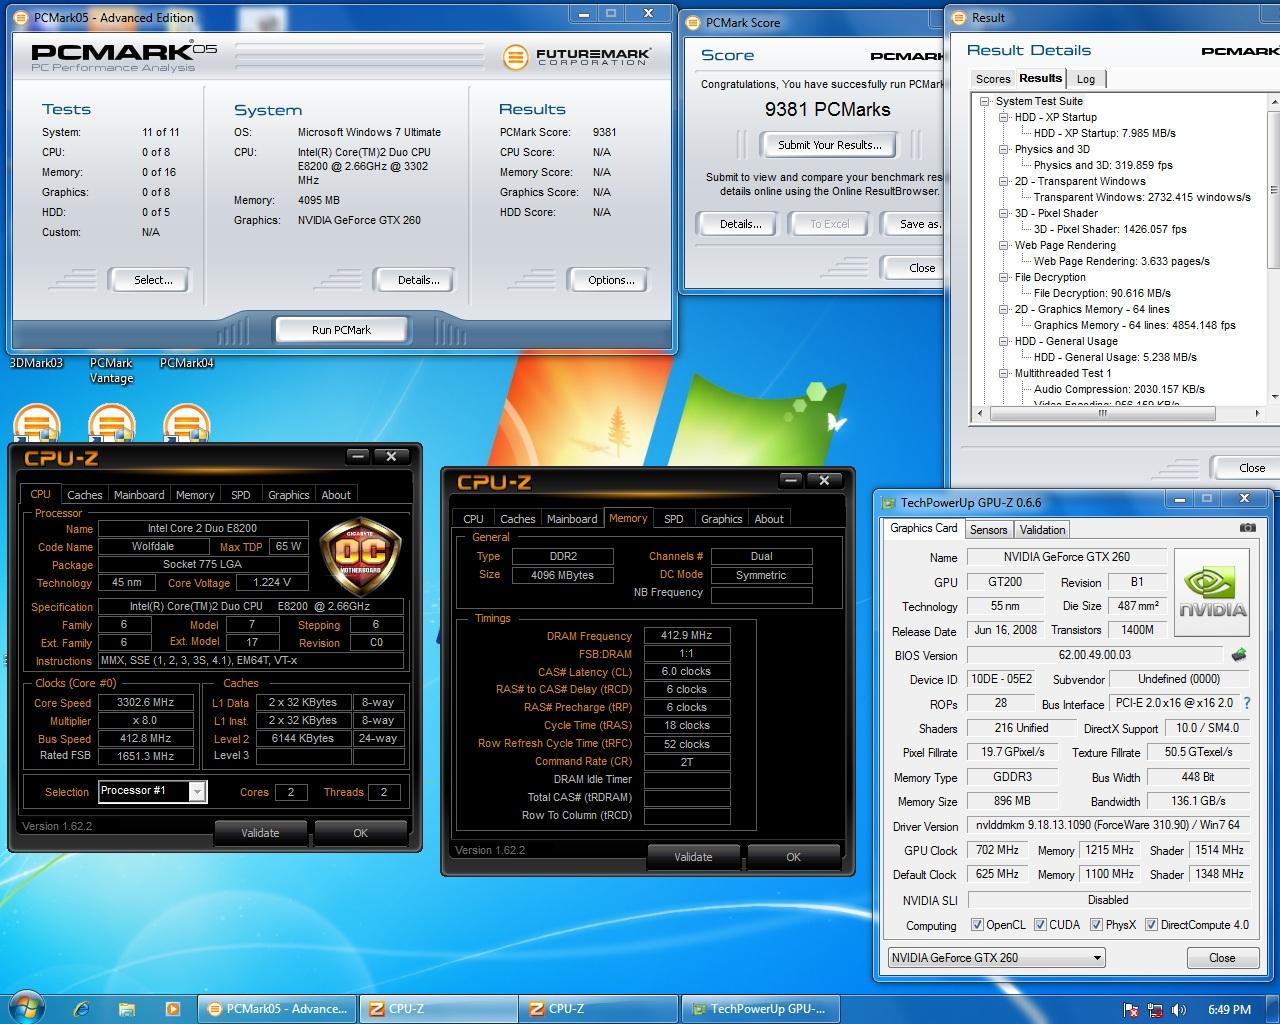The image size is (1280, 1024).
Task: Toggle the CUDA checkbox in GPU-Z
Action: (1040, 925)
